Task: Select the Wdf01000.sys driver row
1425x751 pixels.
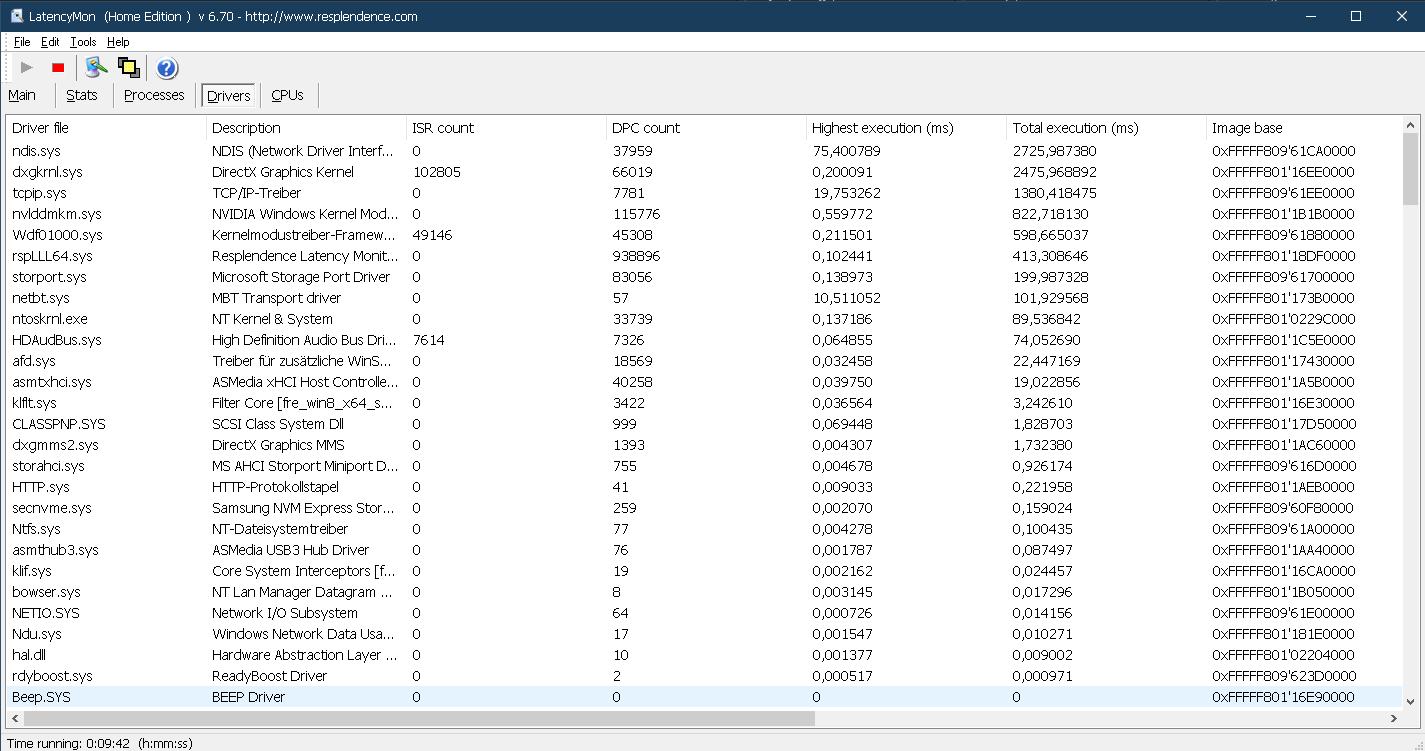Action: click(x=704, y=235)
